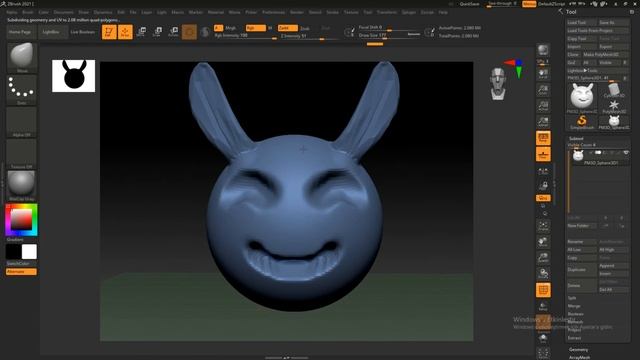Viewport: 640px width, 360px height.
Task: Adjust the Z Intensity slider
Action: [x=309, y=36]
